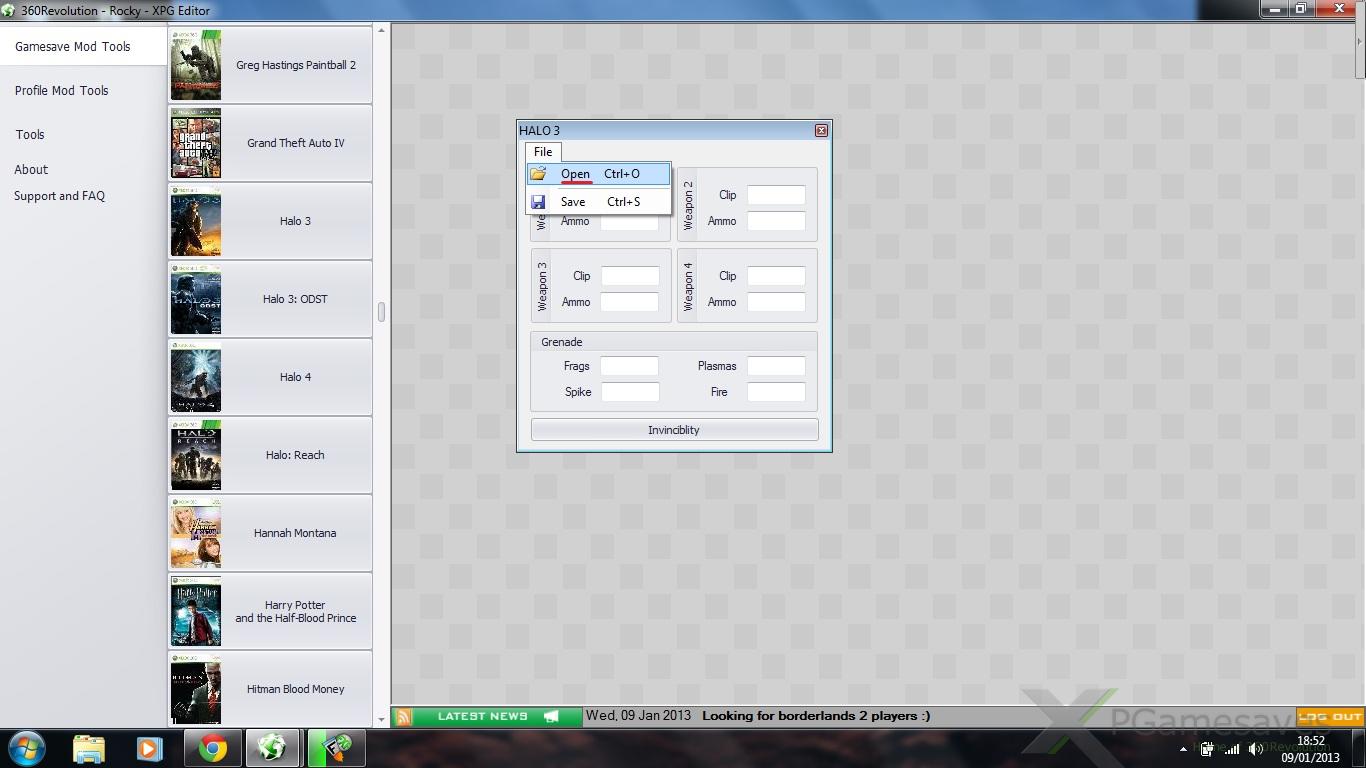Select Grand Theft Auto IV game entry
The image size is (1366, 768).
coord(295,143)
